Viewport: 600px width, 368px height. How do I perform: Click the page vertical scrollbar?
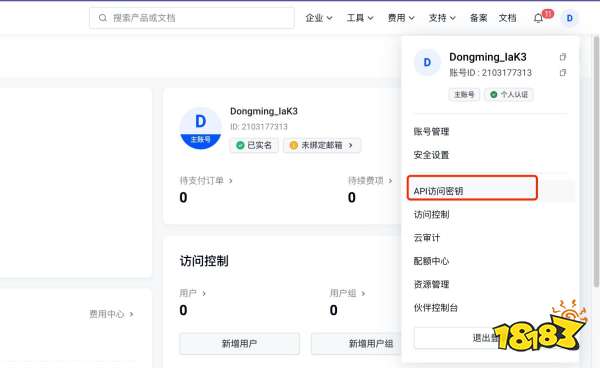coord(596,161)
